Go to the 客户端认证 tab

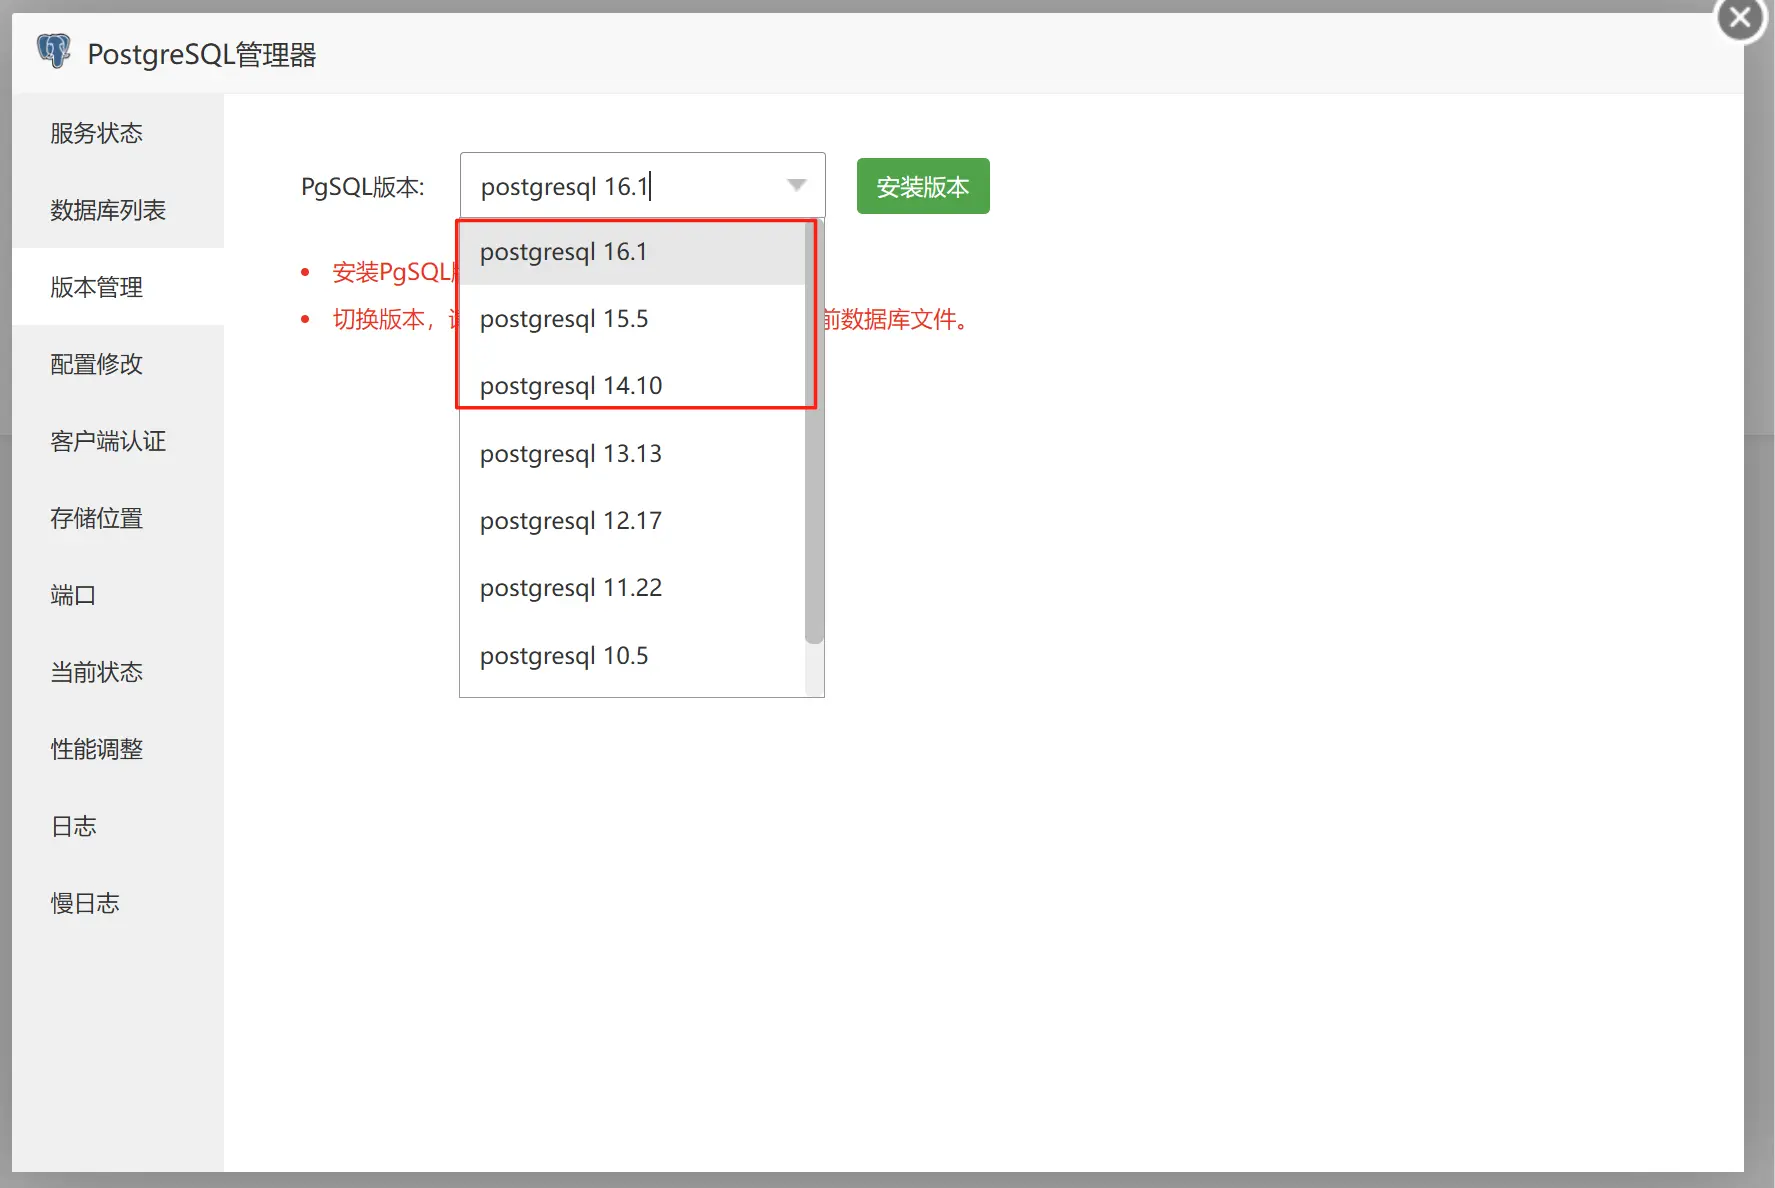118,441
